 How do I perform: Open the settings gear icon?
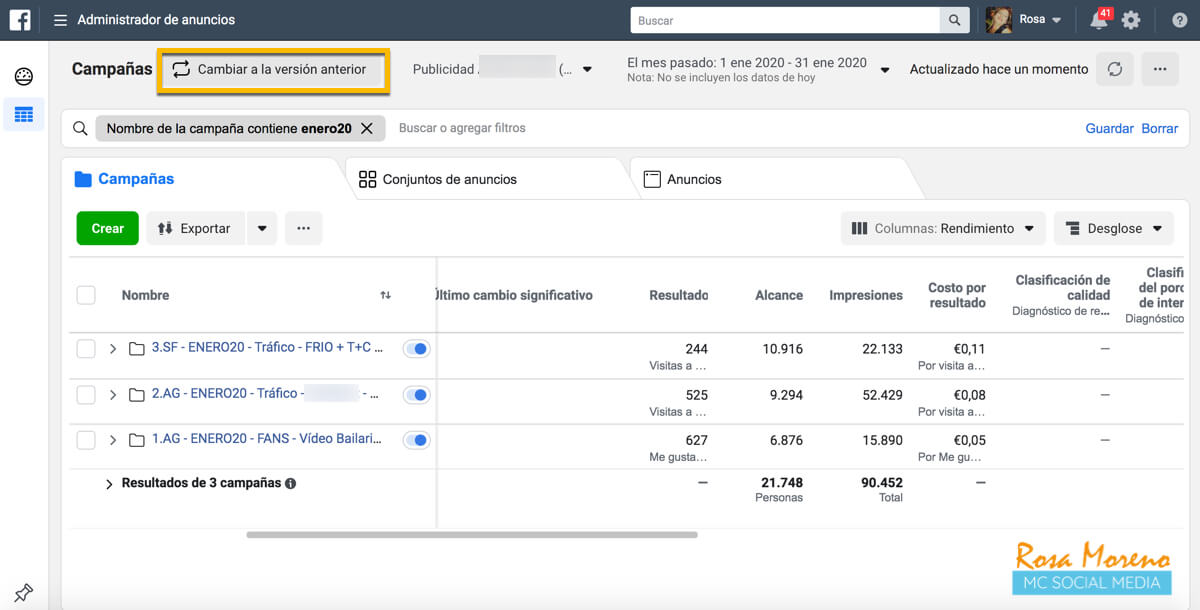[1131, 20]
